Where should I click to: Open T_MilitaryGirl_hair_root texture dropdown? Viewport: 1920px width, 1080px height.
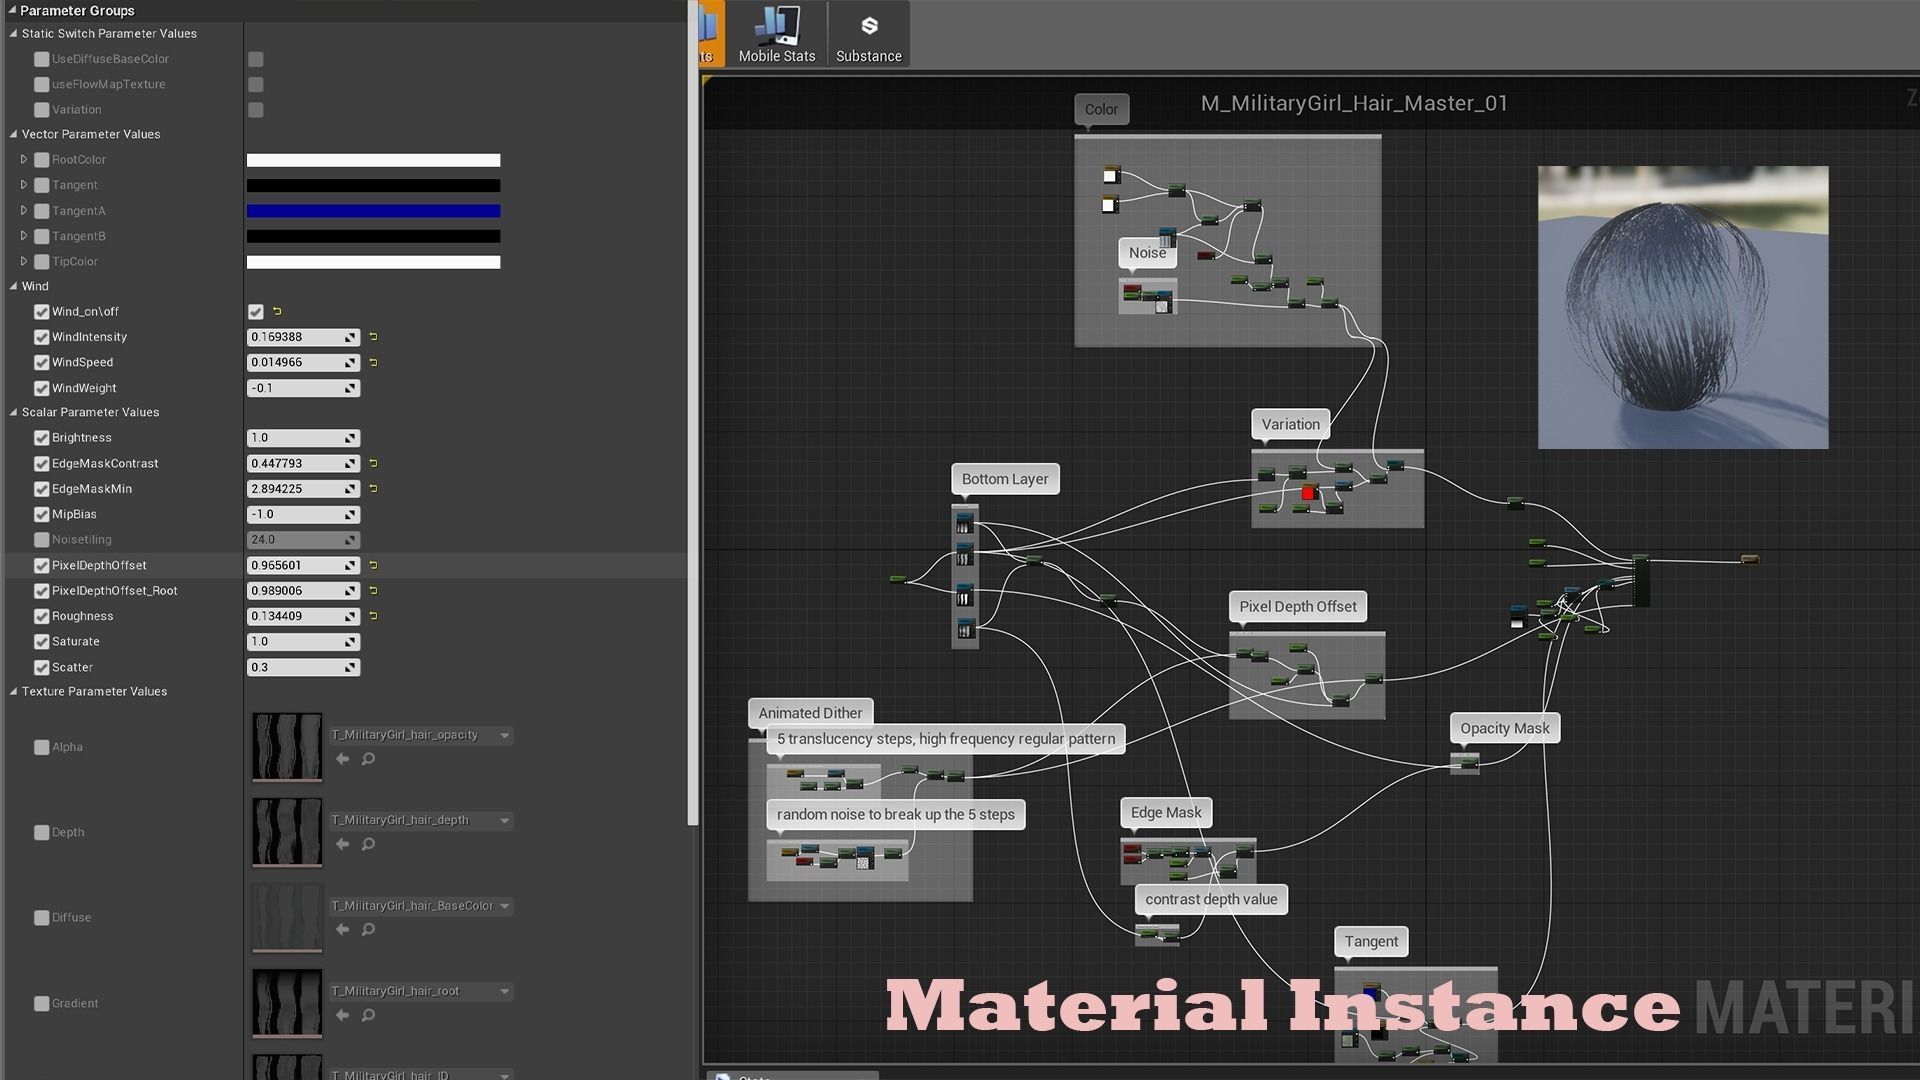click(504, 991)
